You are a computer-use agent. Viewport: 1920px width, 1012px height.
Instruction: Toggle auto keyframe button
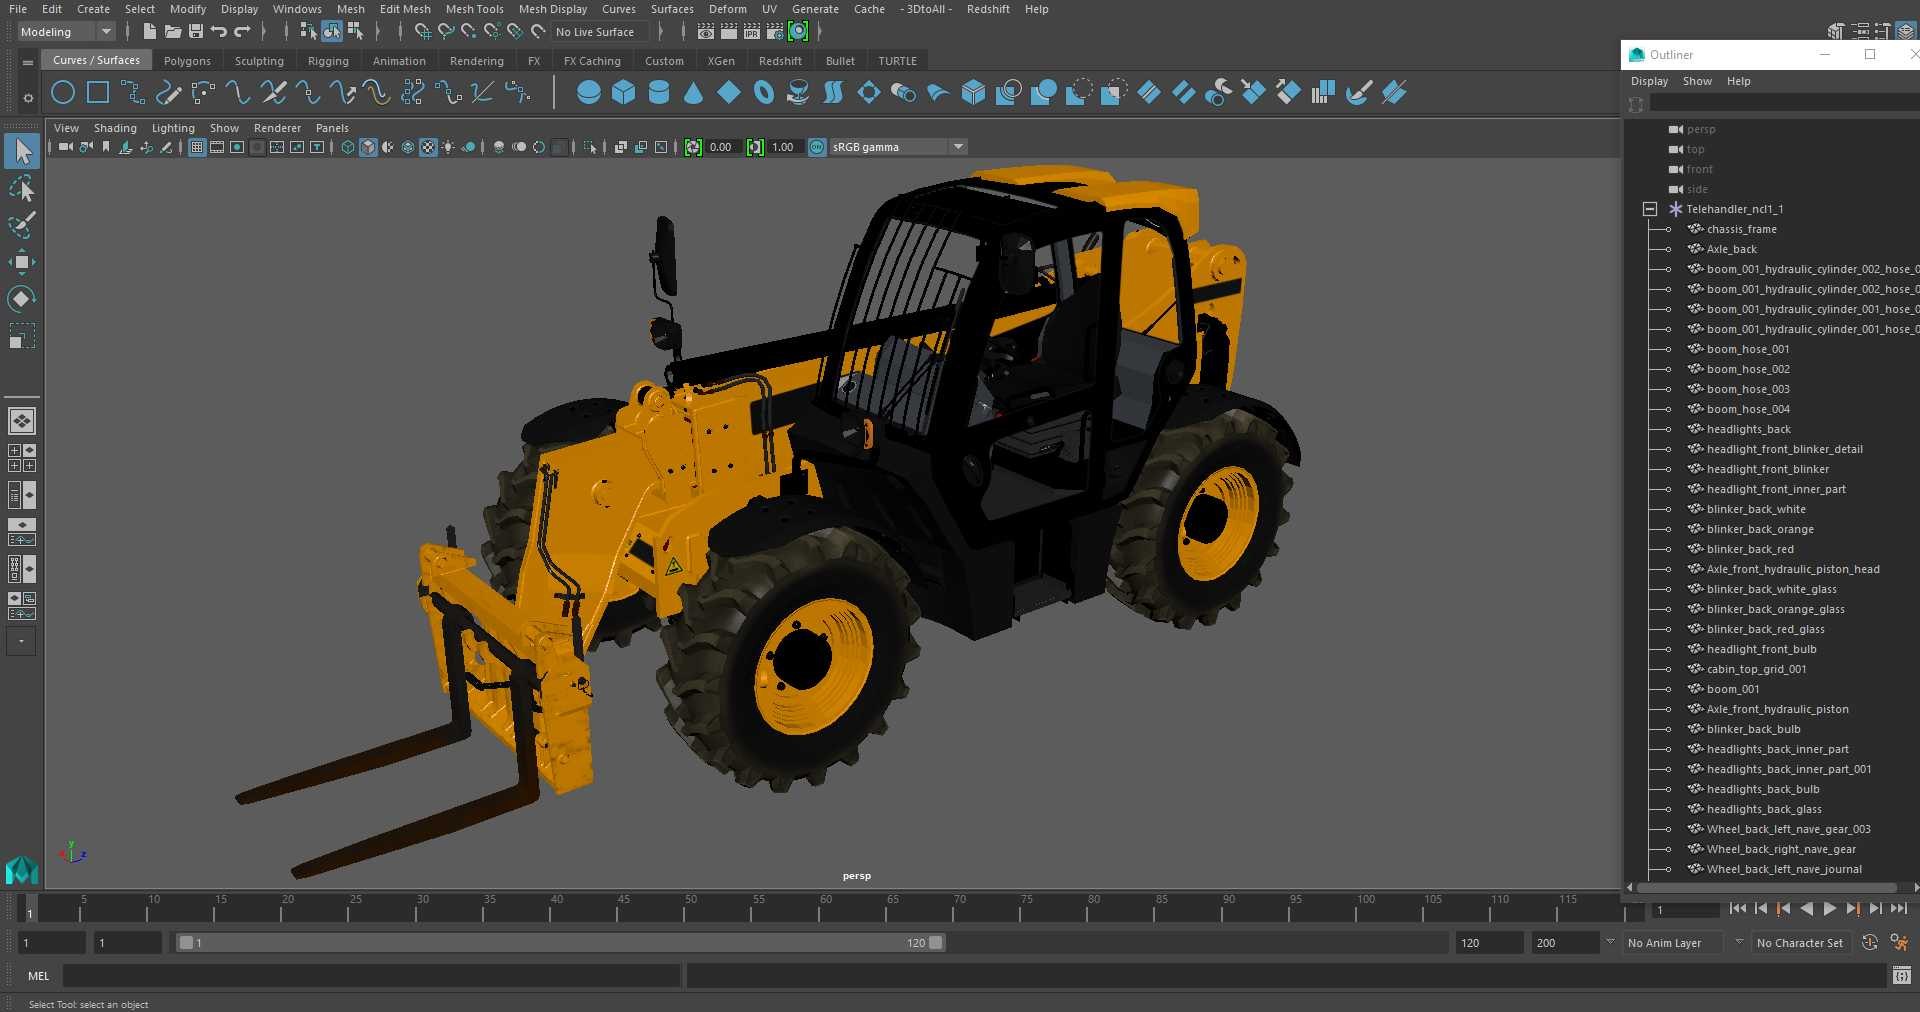(x=1870, y=943)
